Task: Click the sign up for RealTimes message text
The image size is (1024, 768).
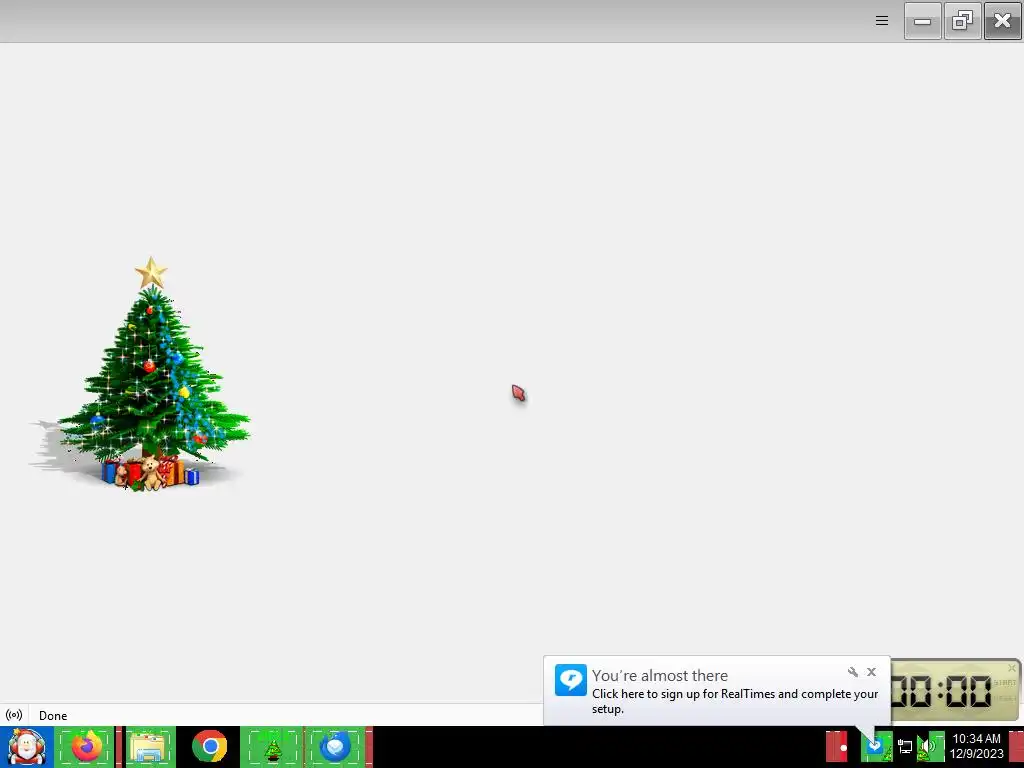Action: pos(735,701)
